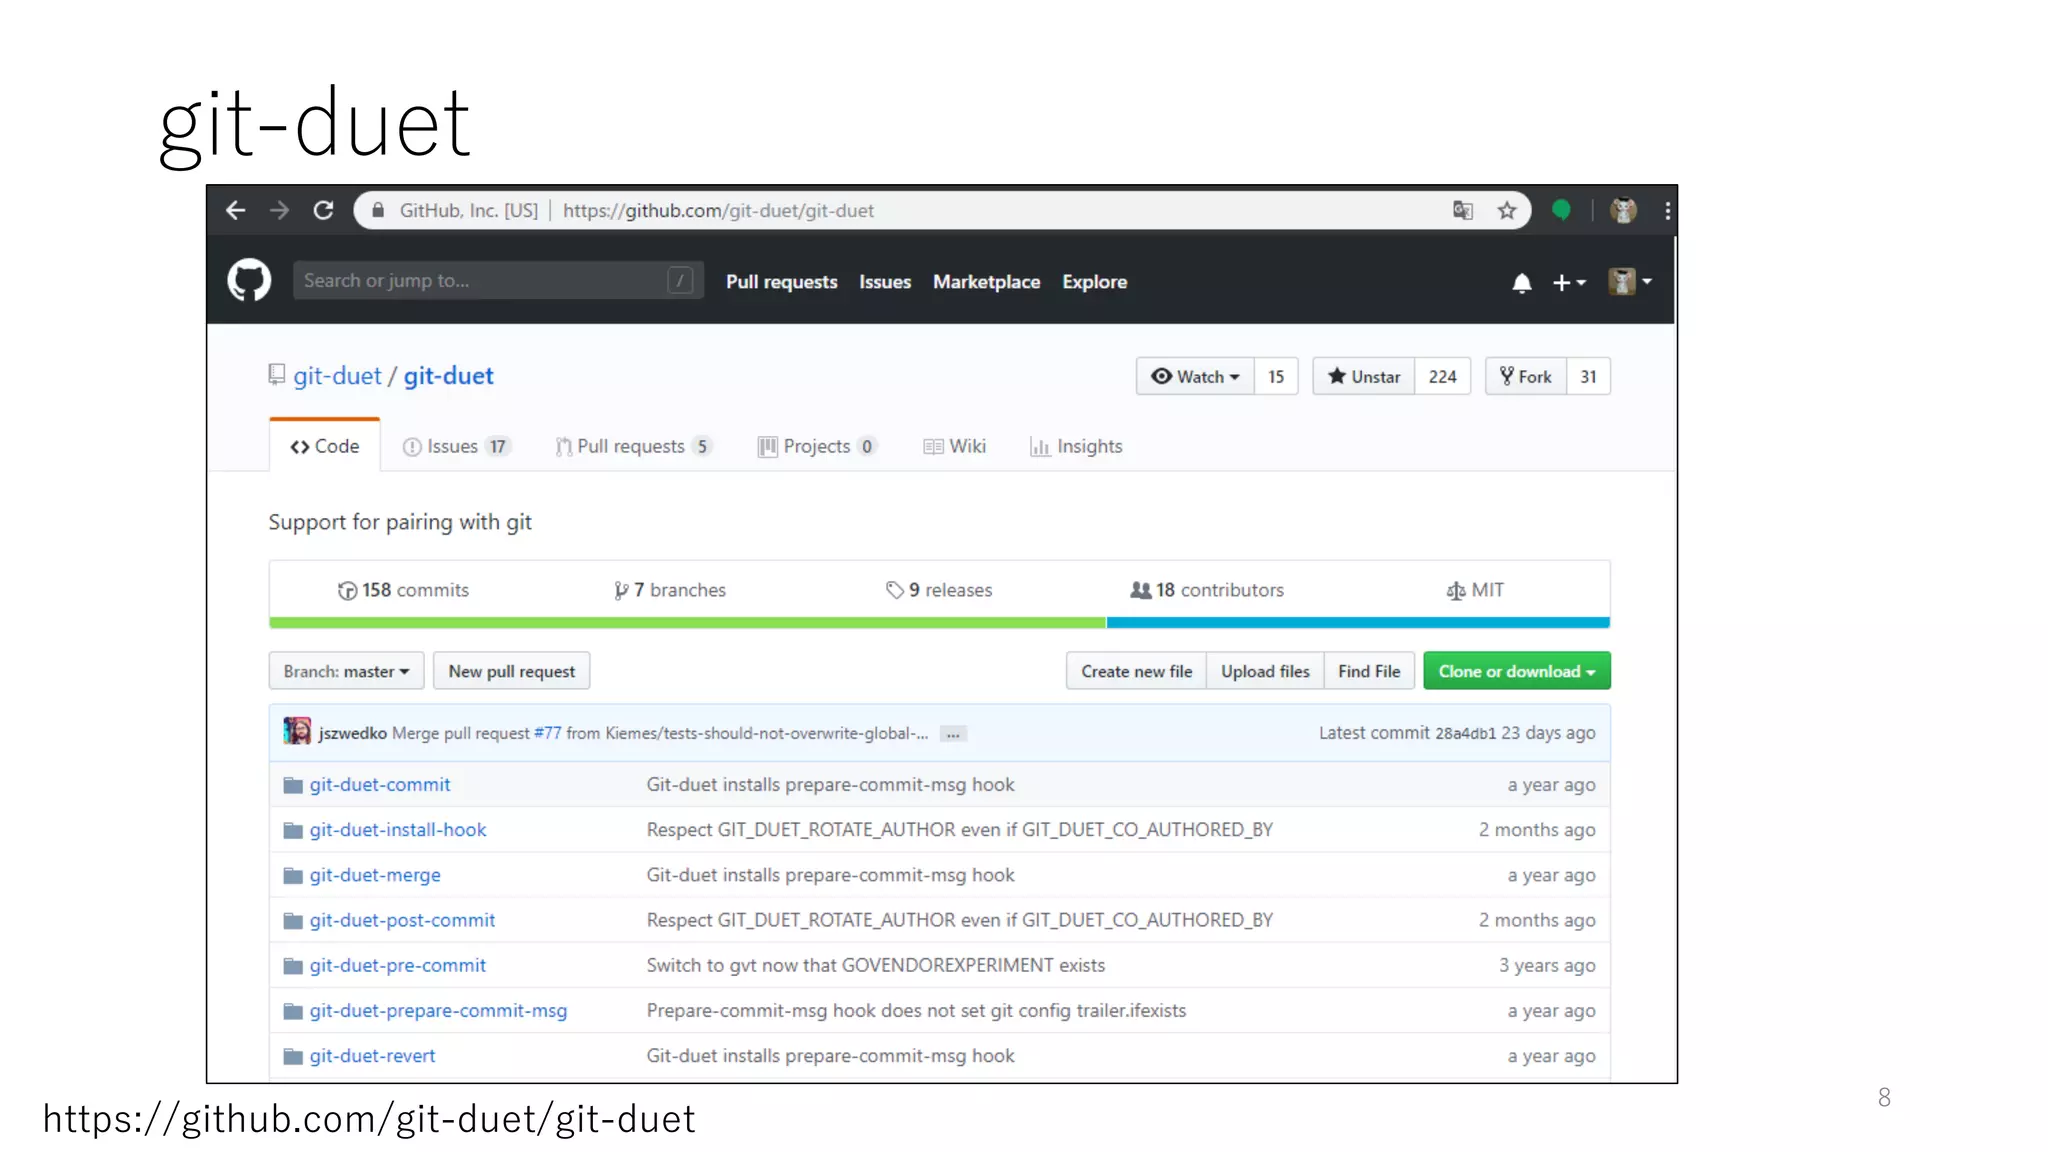The height and width of the screenshot is (1152, 2048).
Task: Click Upload files button
Action: (x=1265, y=671)
